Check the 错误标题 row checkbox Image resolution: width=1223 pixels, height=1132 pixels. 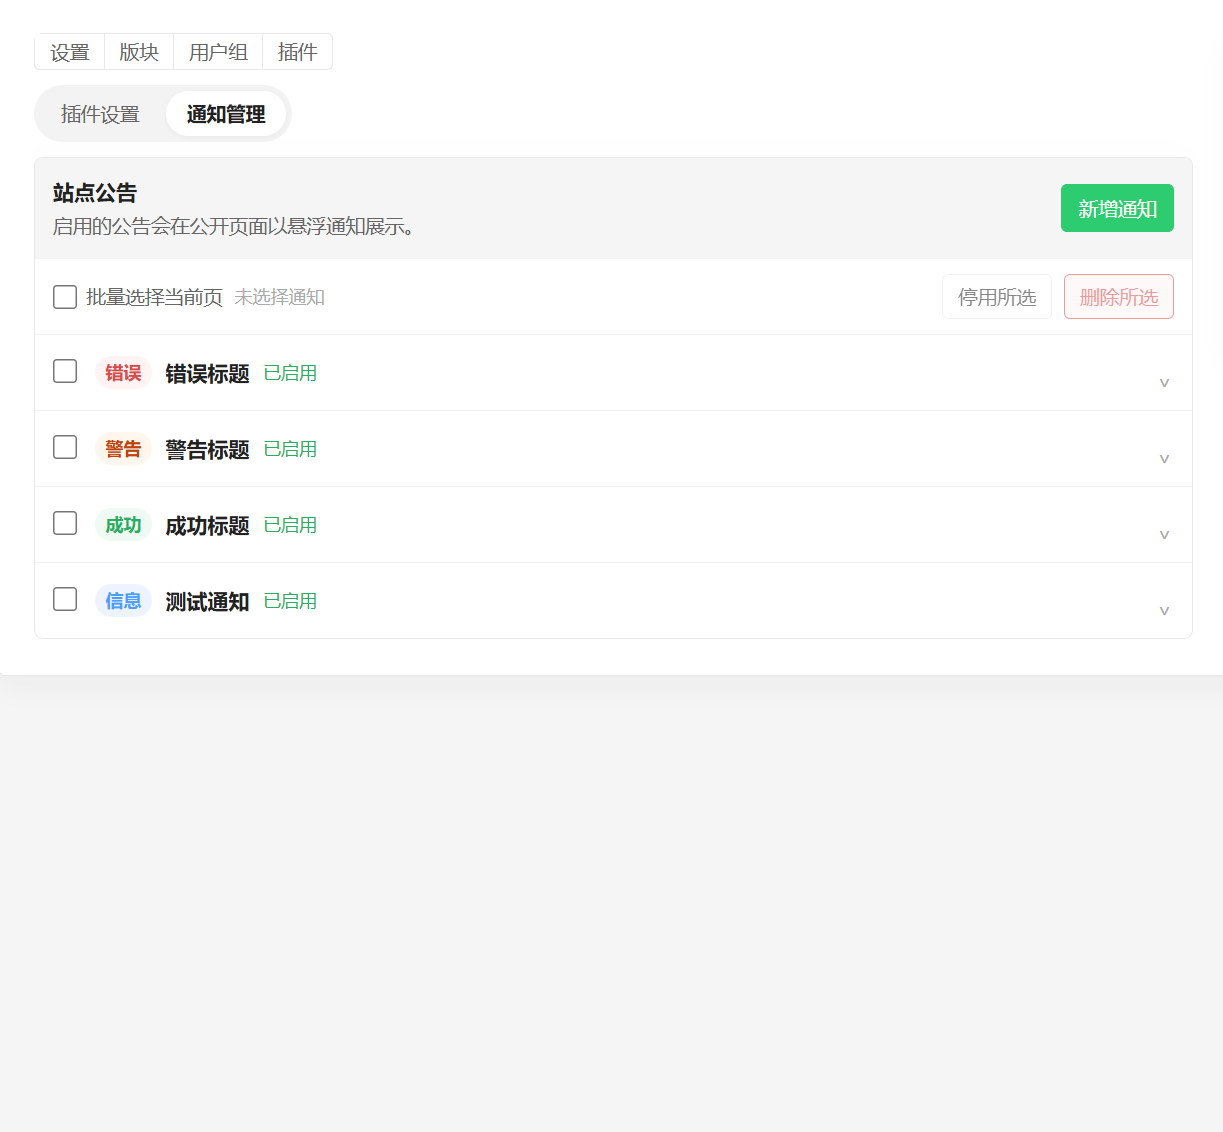click(65, 371)
